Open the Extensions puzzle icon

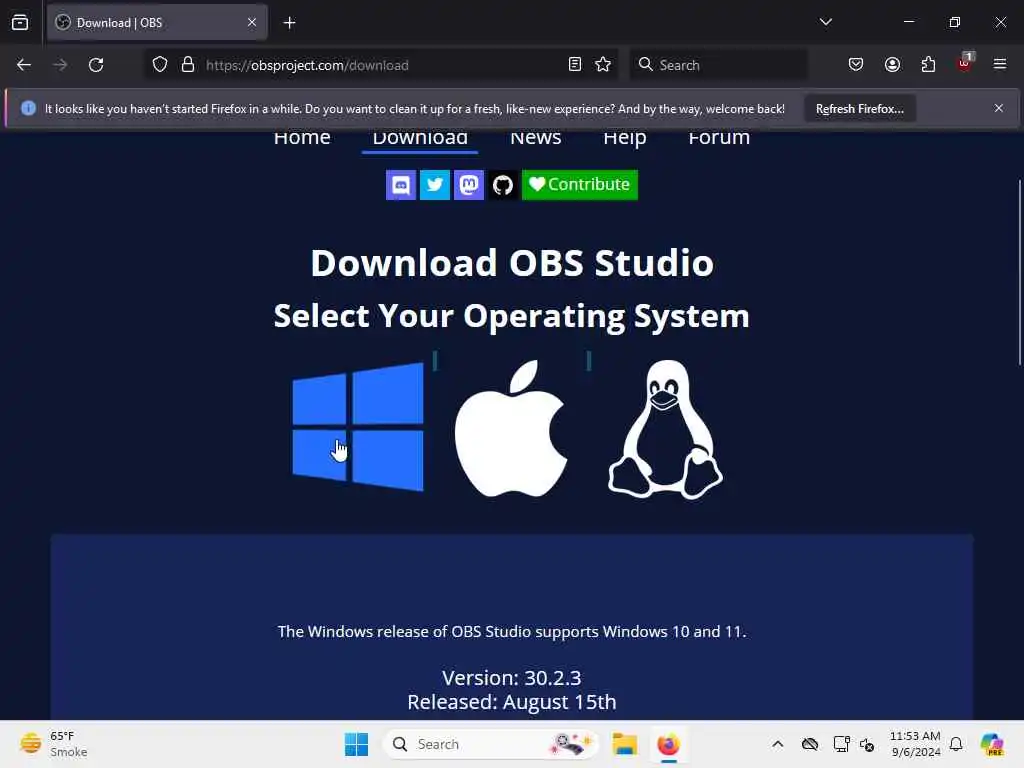tap(928, 65)
